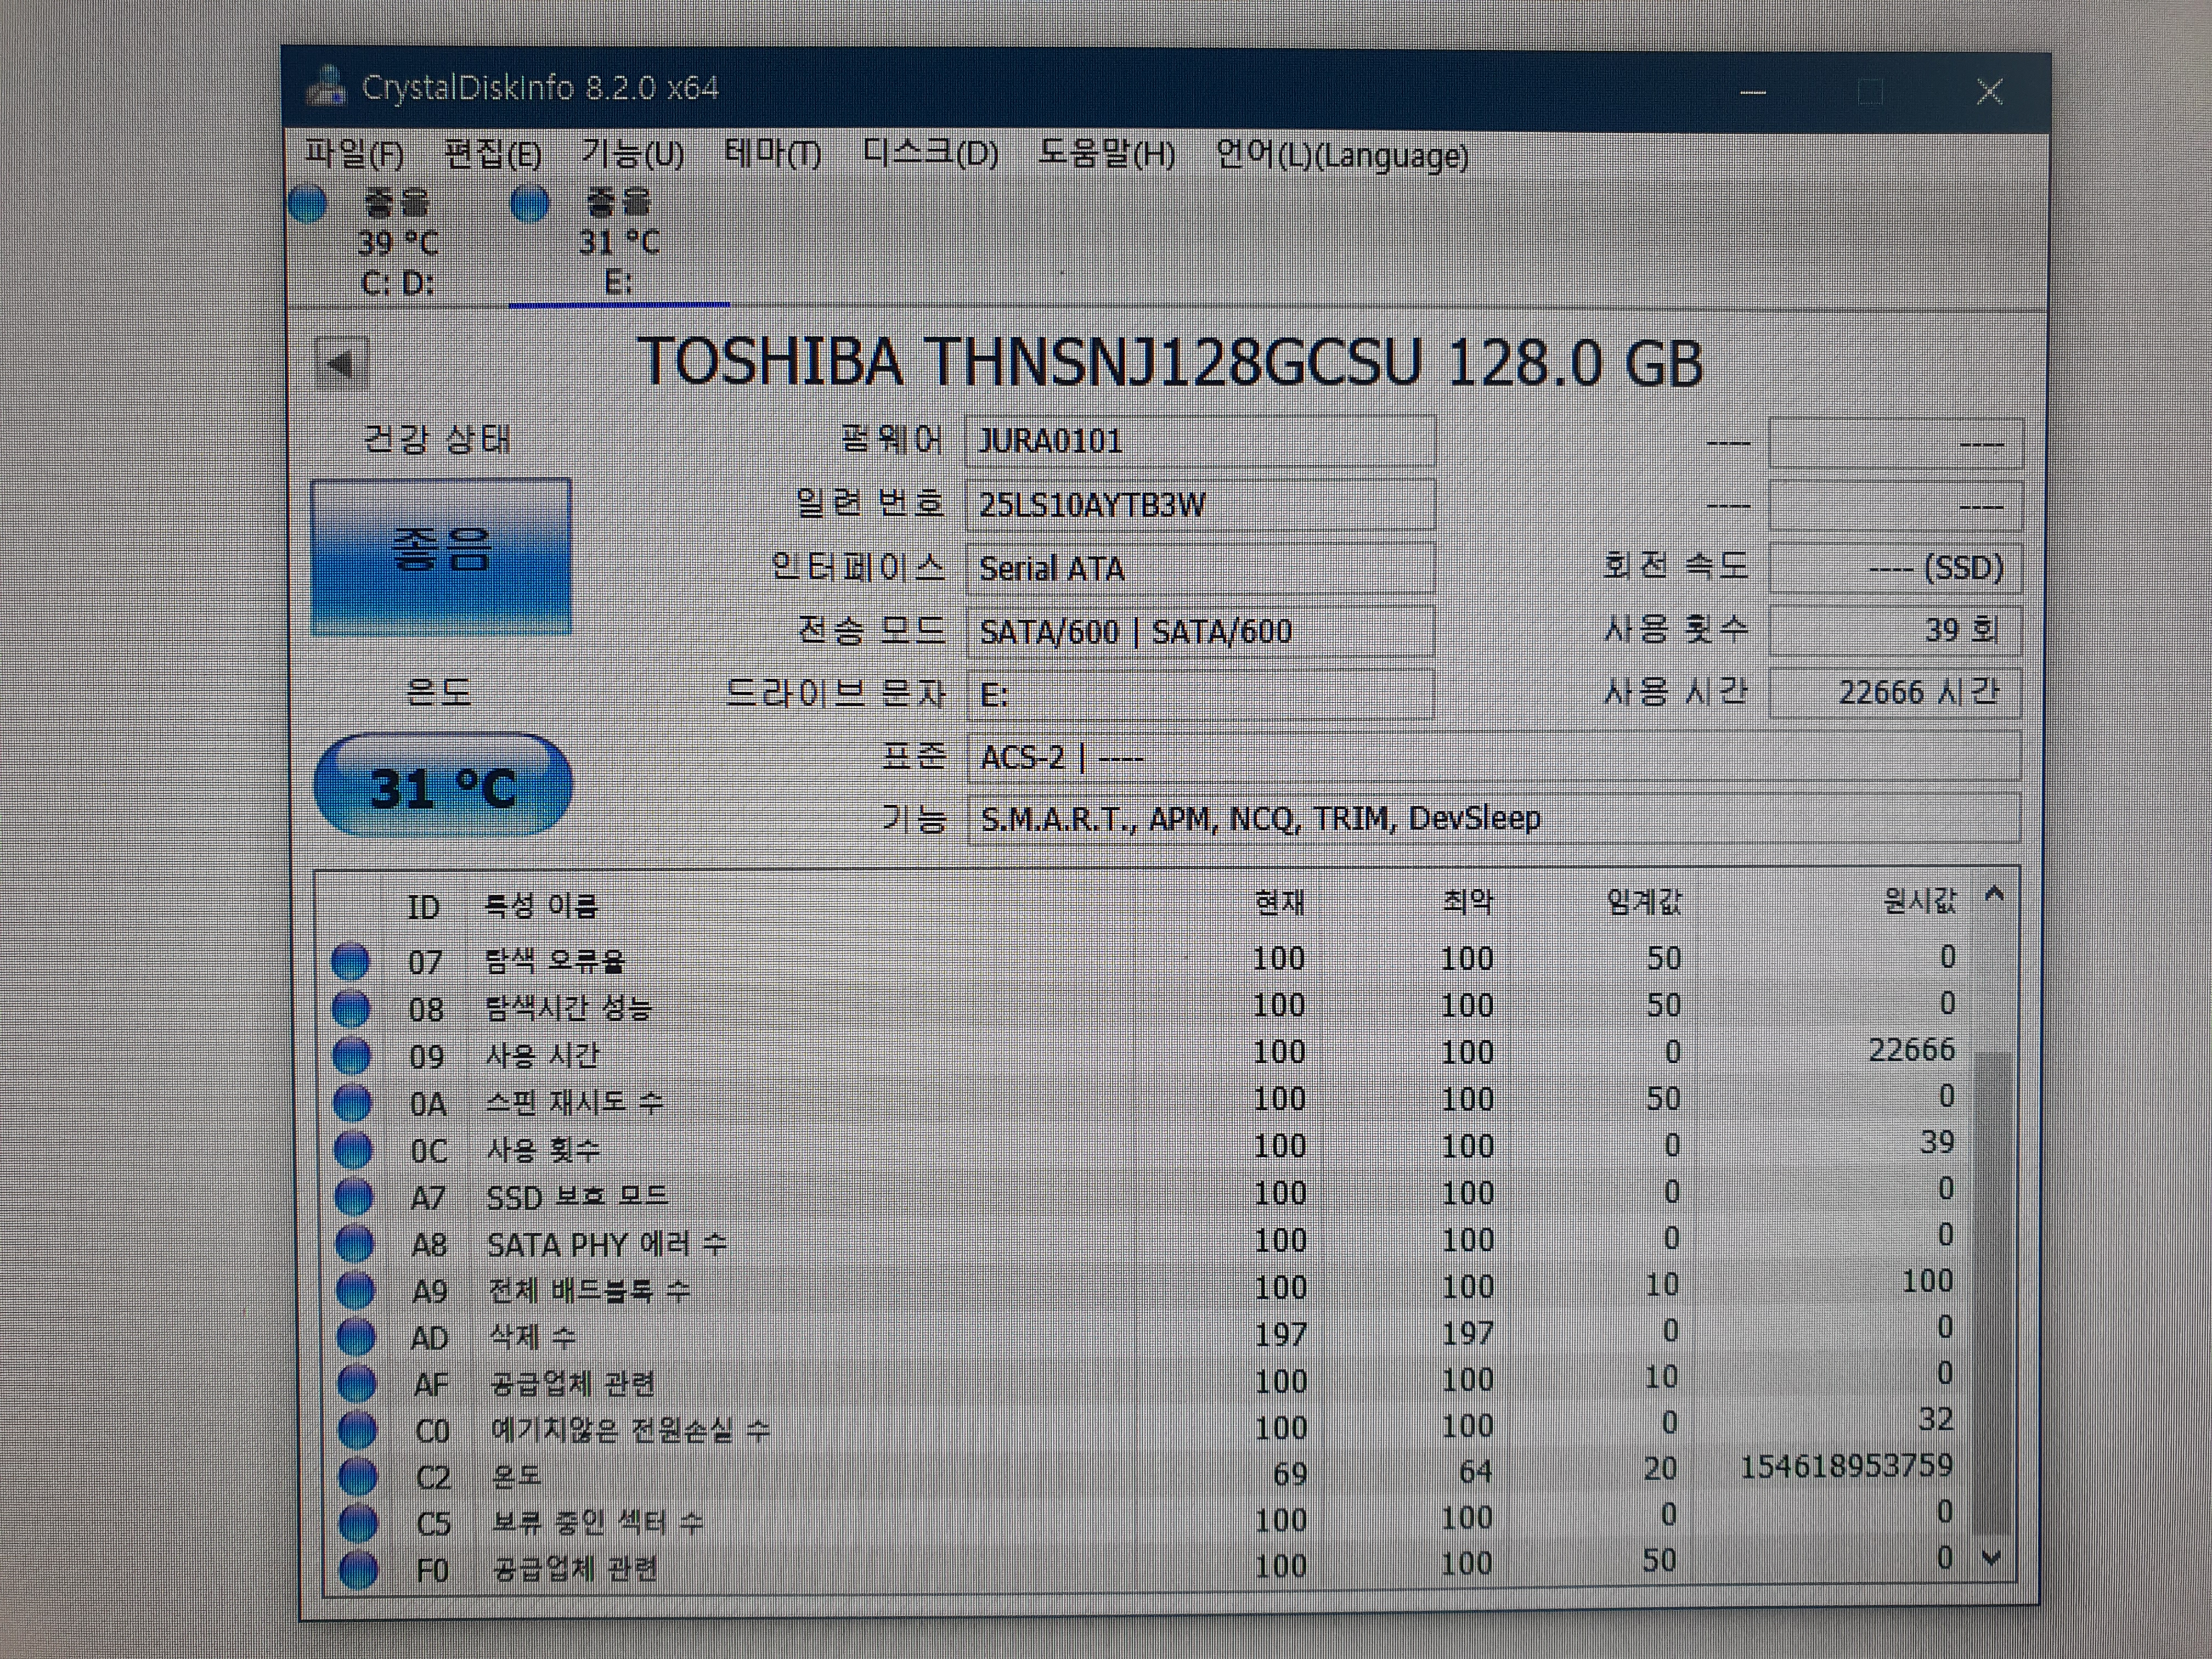Open the 디스크(D) menu
Image resolution: width=2212 pixels, height=1659 pixels.
pos(930,154)
